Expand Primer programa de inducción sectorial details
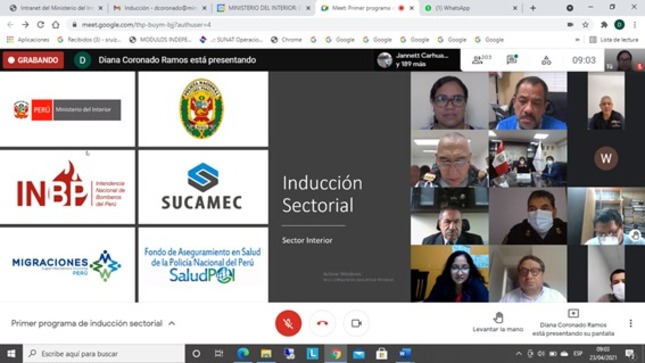The height and width of the screenshot is (363, 645). coord(172,323)
